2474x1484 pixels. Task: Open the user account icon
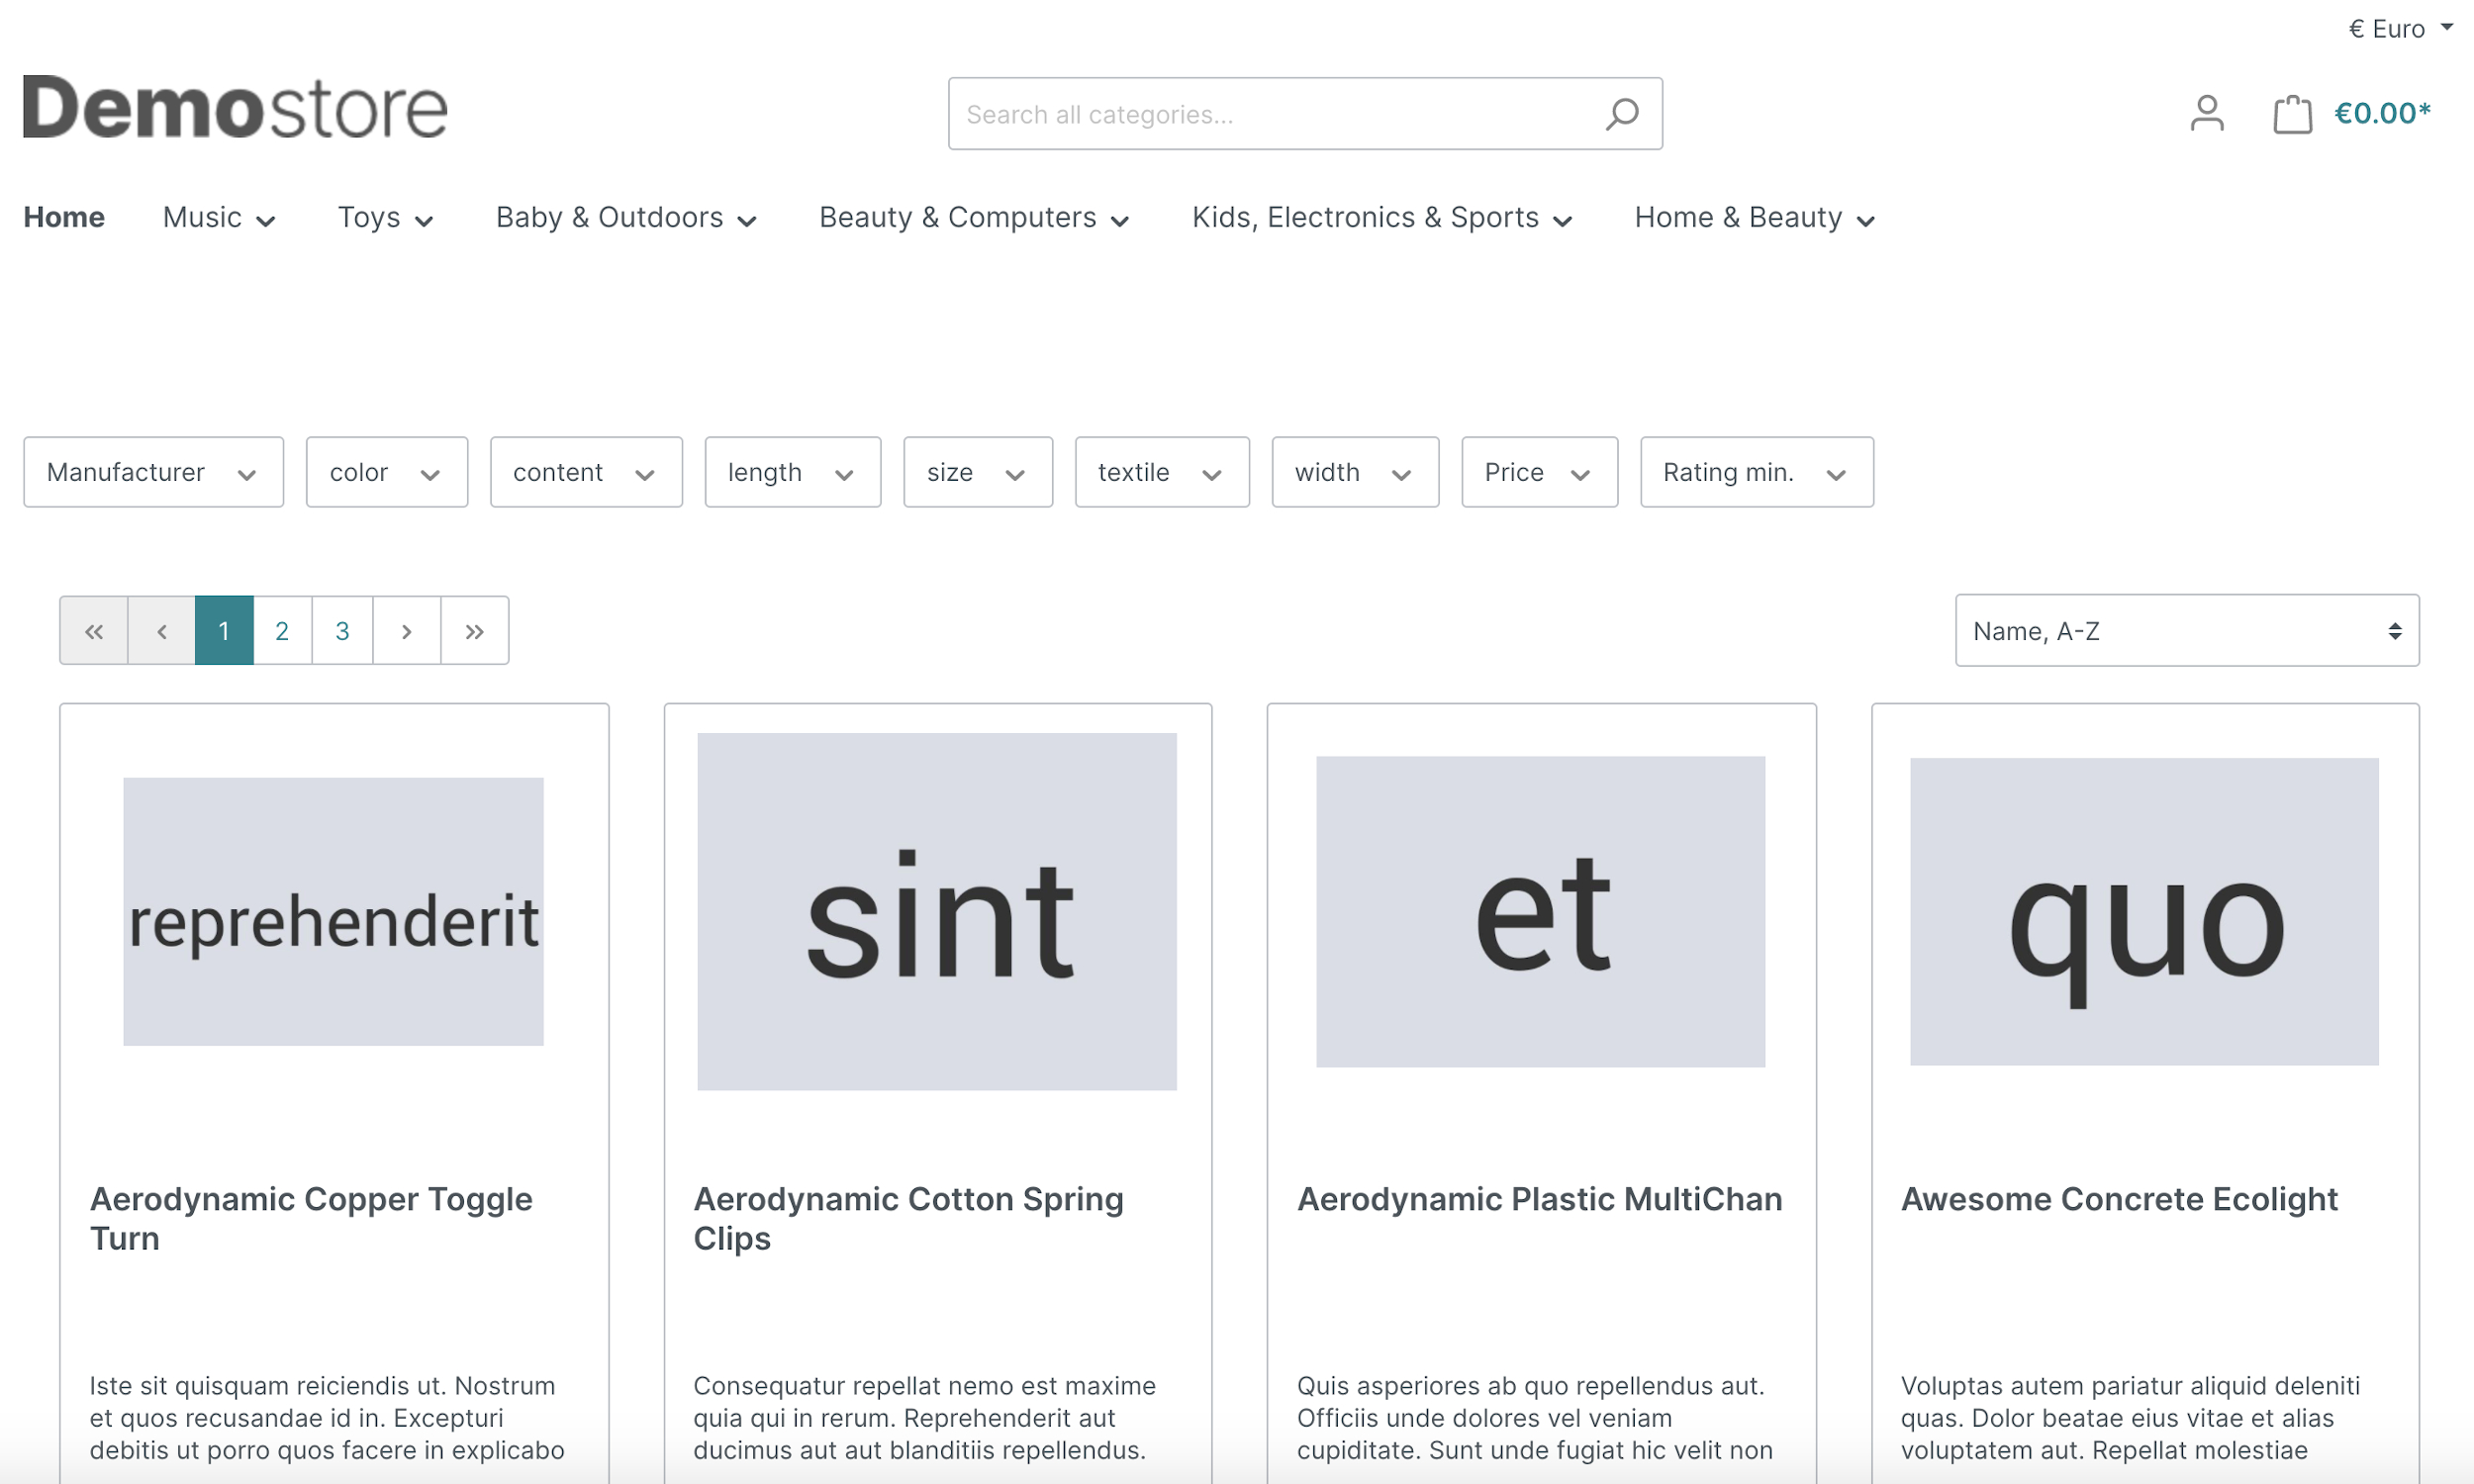point(2206,113)
